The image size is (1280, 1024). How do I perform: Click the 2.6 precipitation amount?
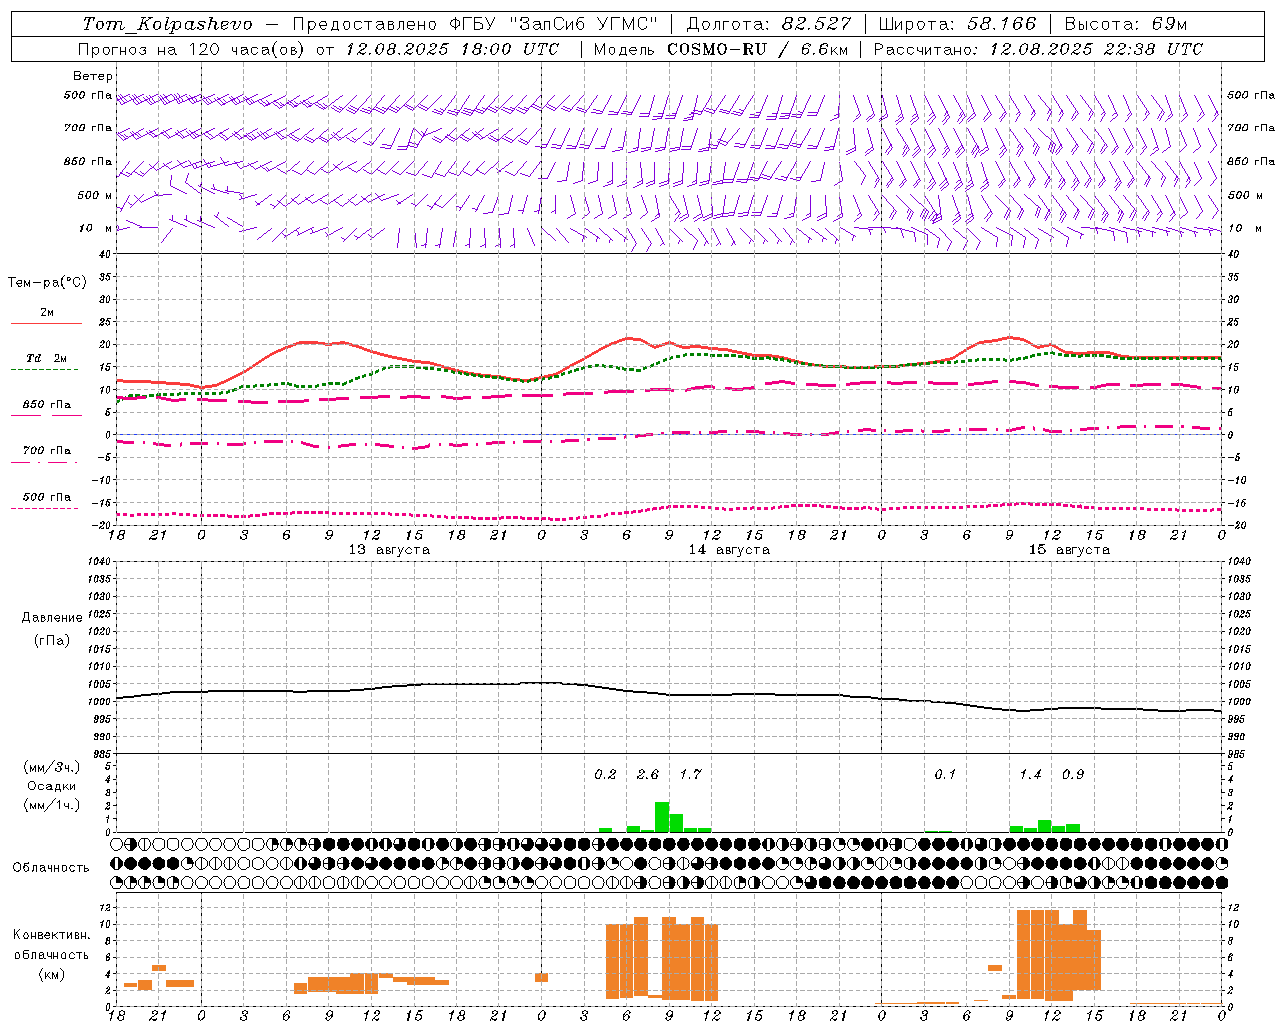(x=648, y=775)
